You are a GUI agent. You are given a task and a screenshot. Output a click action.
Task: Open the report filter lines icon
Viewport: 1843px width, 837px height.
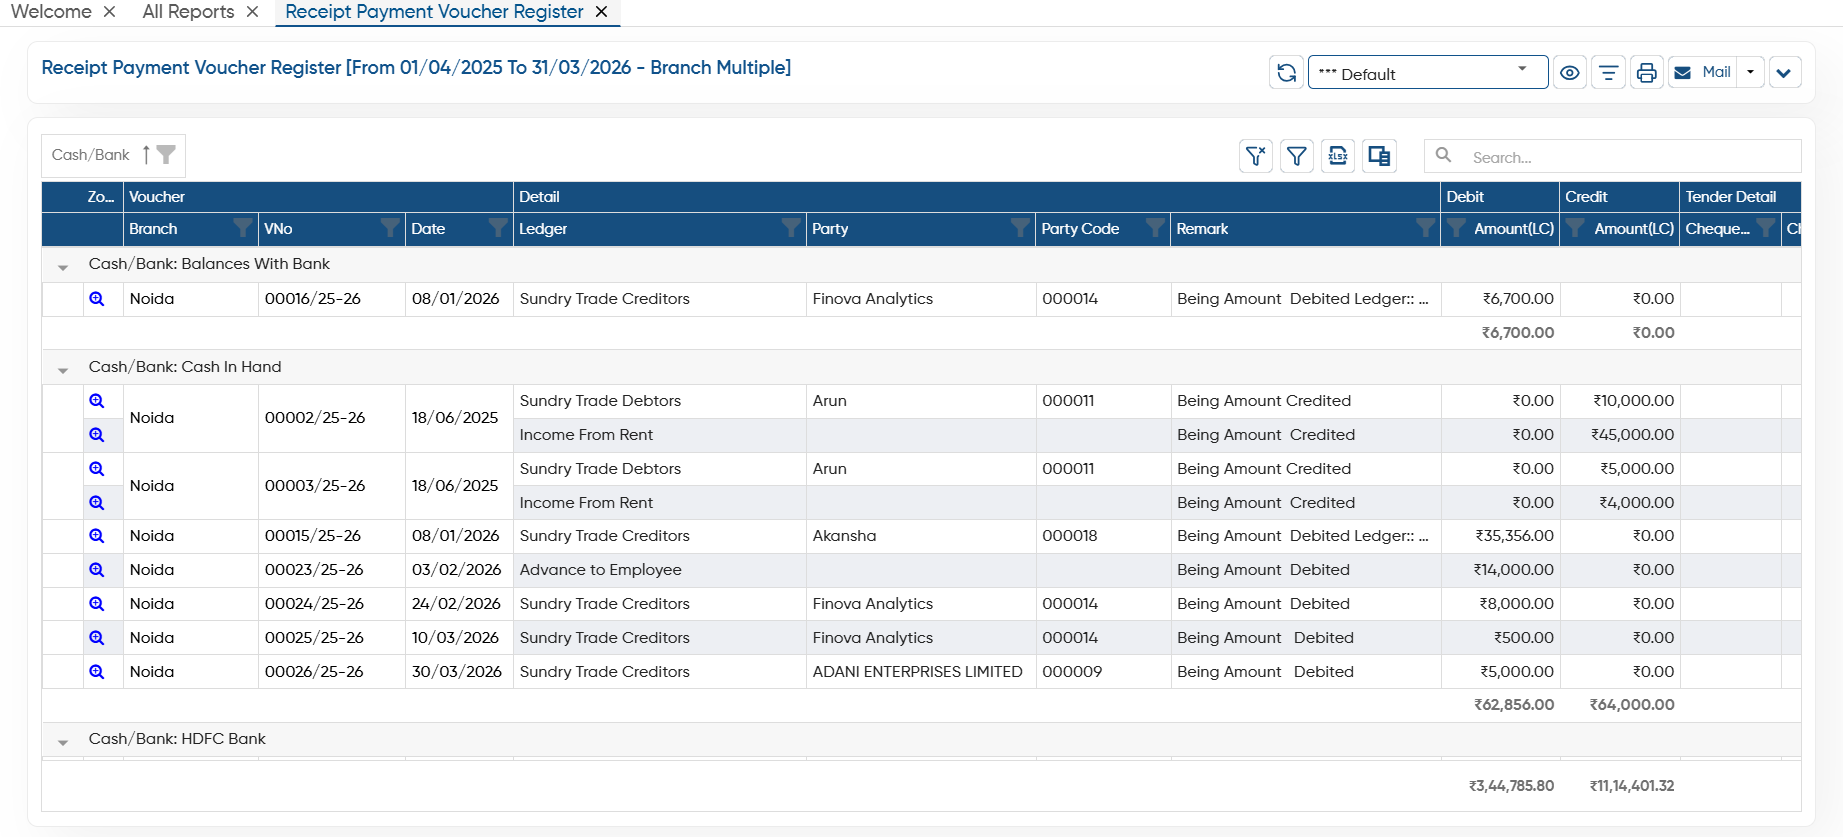coord(1608,73)
